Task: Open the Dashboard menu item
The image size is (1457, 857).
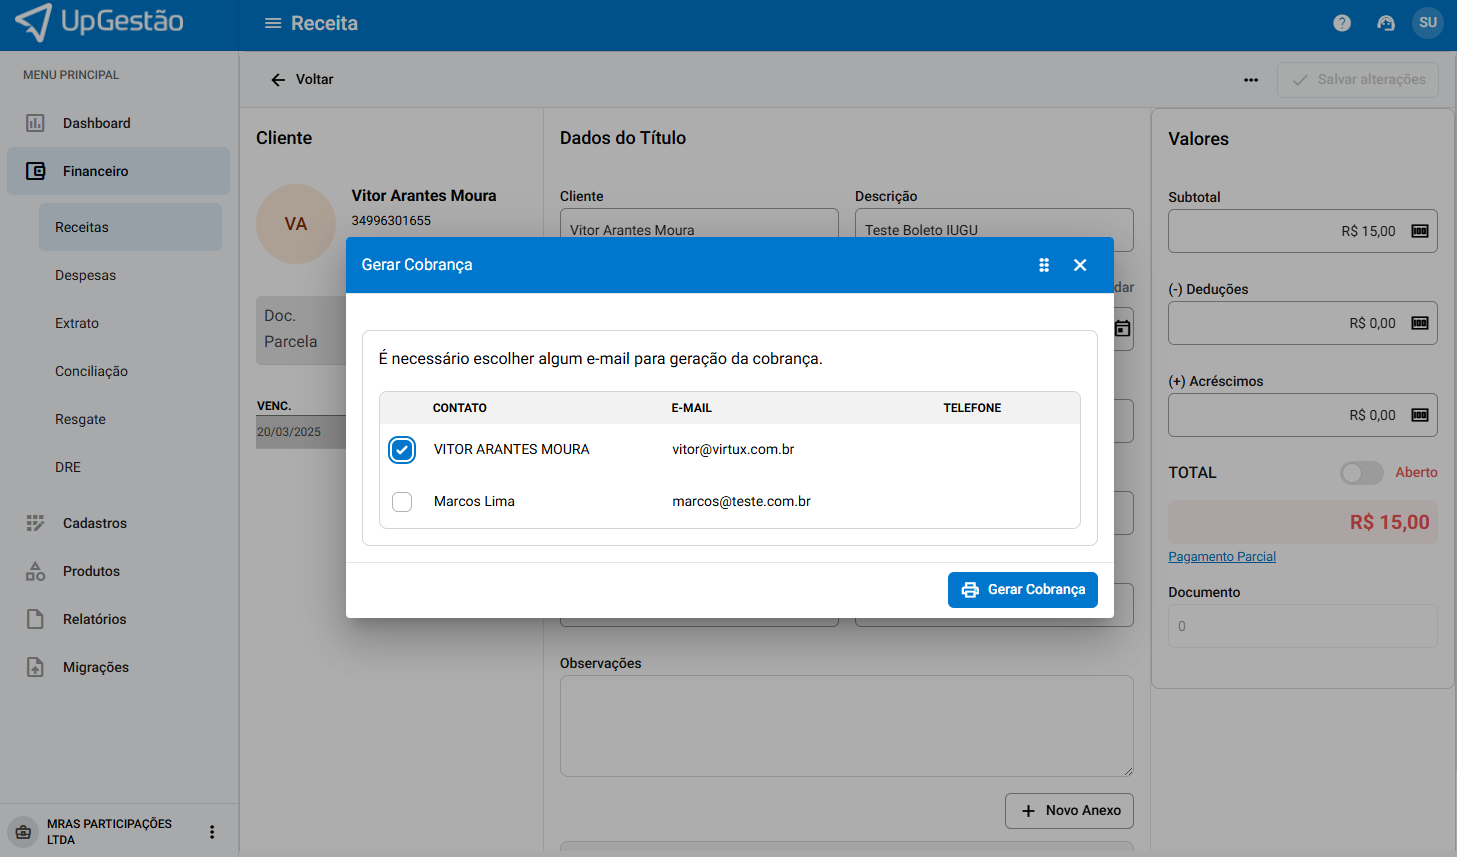Action: pyautogui.click(x=96, y=123)
